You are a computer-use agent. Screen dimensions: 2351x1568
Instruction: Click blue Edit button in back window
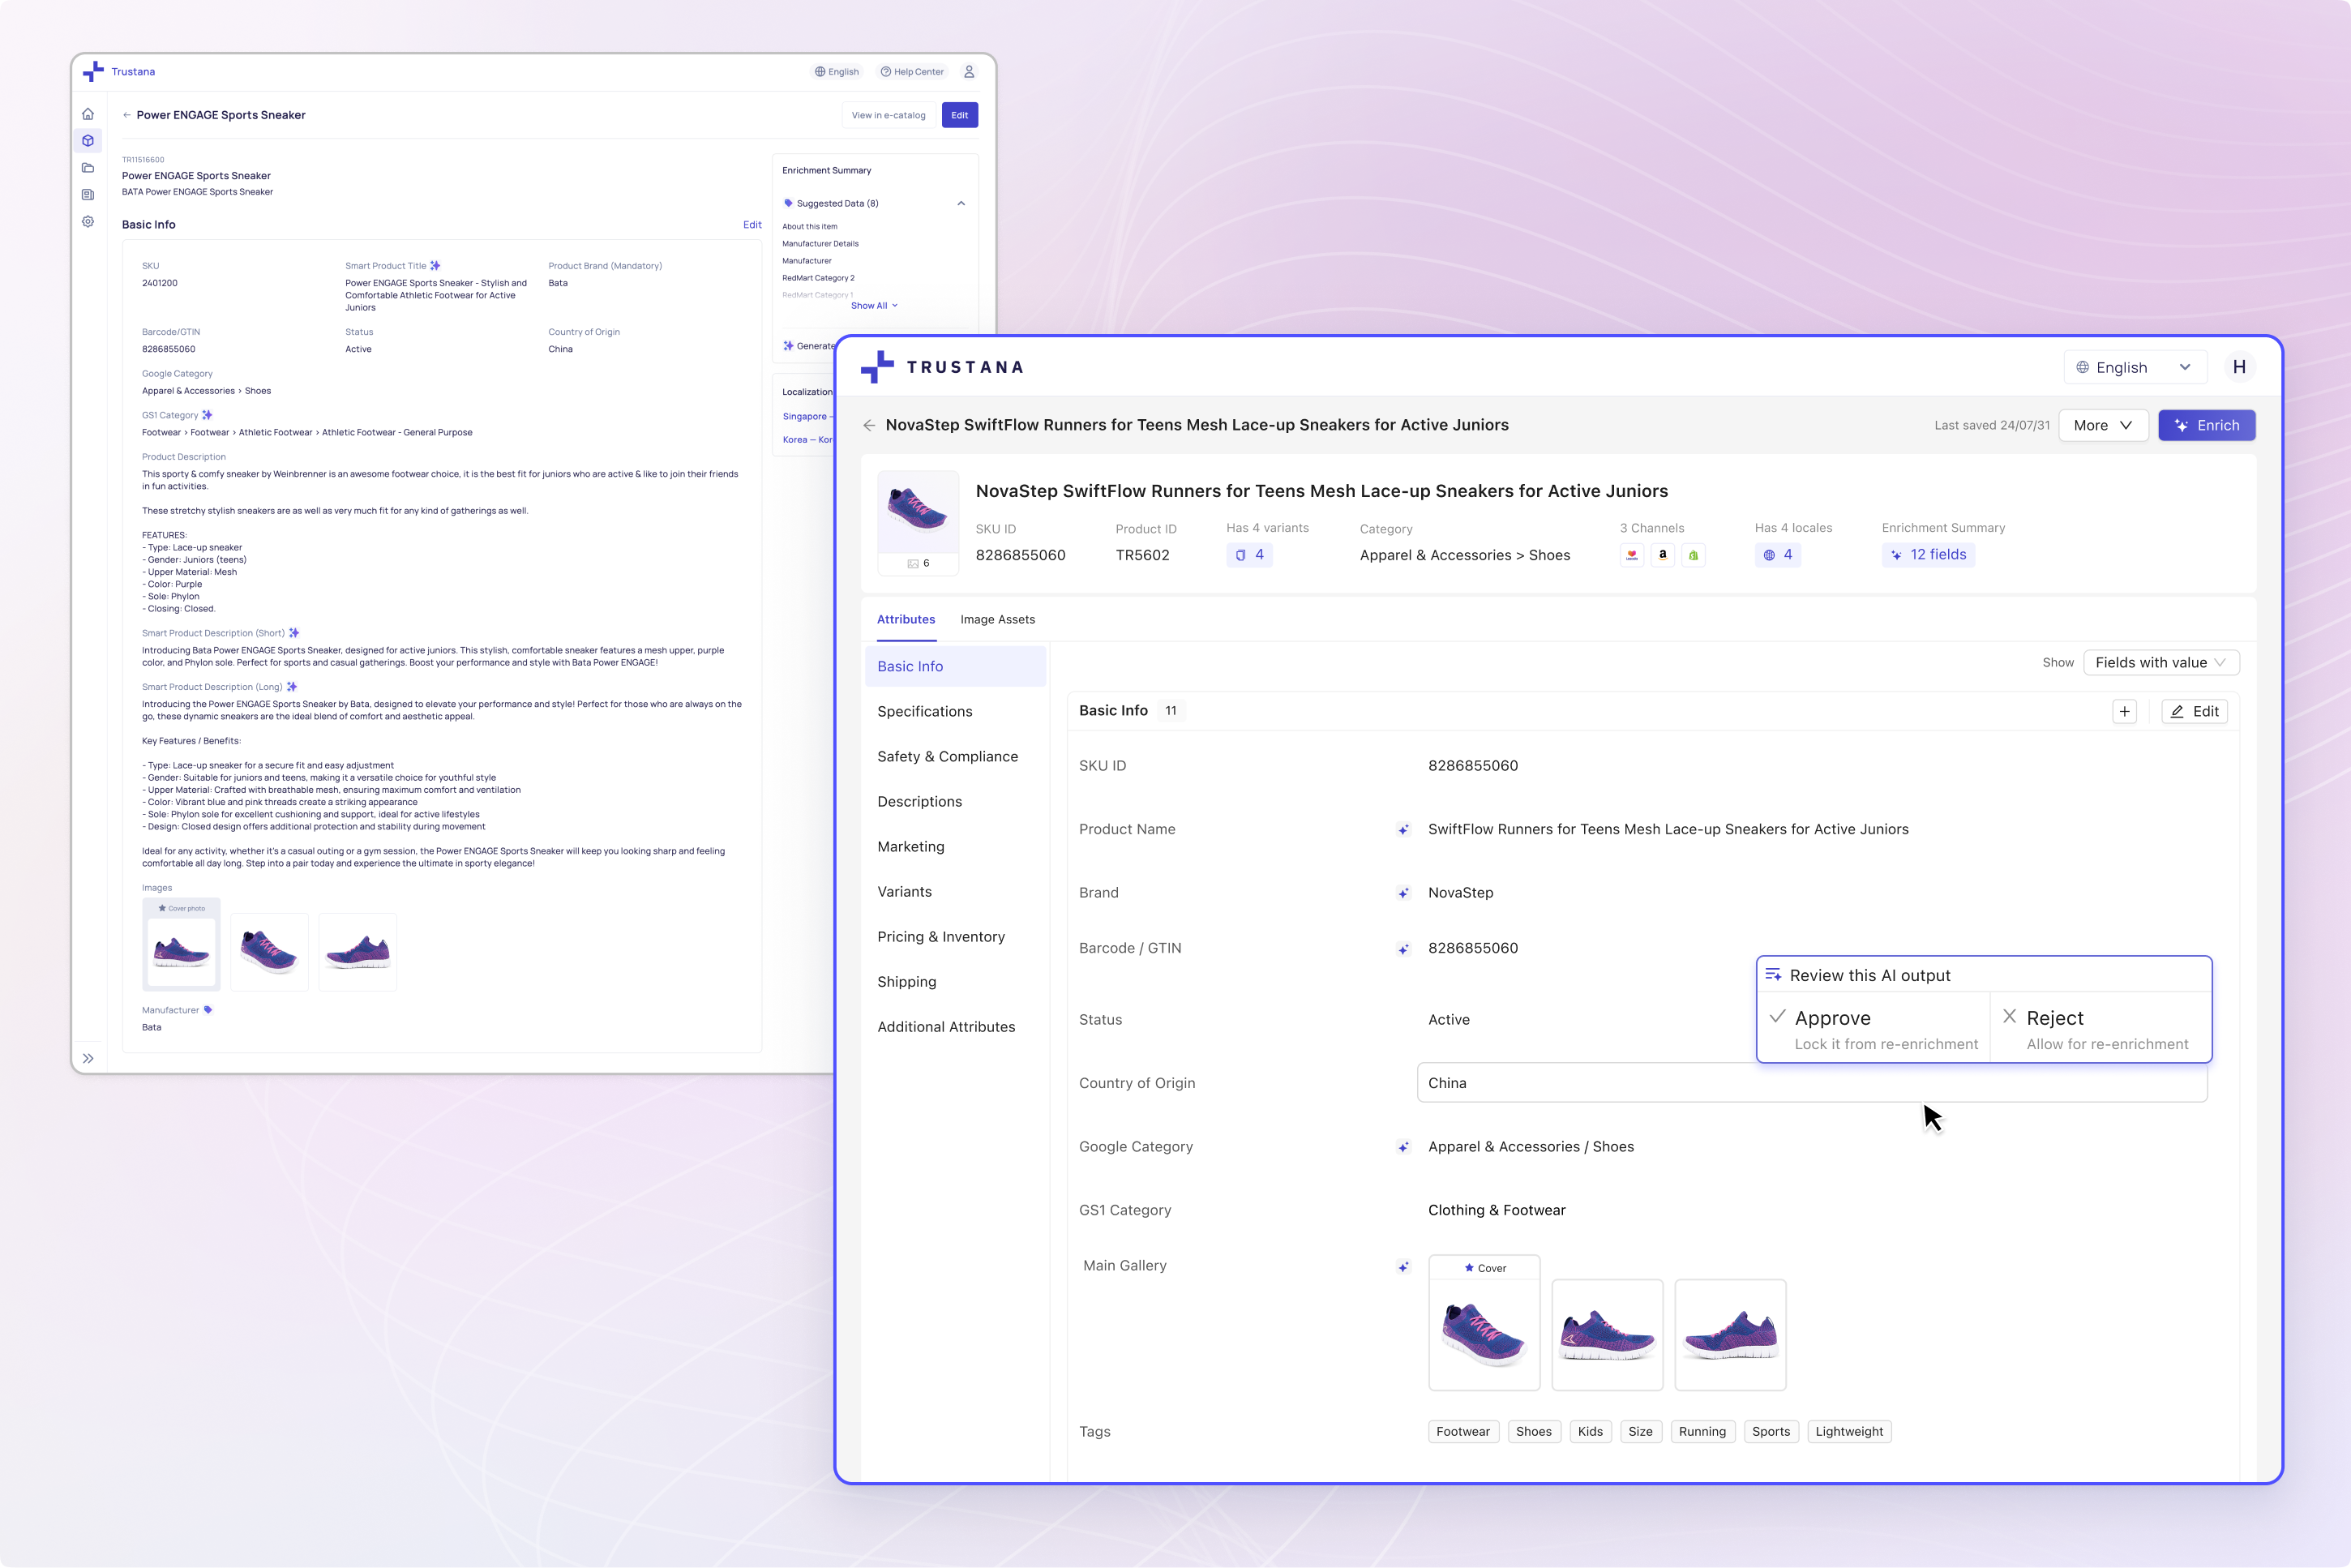[x=959, y=115]
